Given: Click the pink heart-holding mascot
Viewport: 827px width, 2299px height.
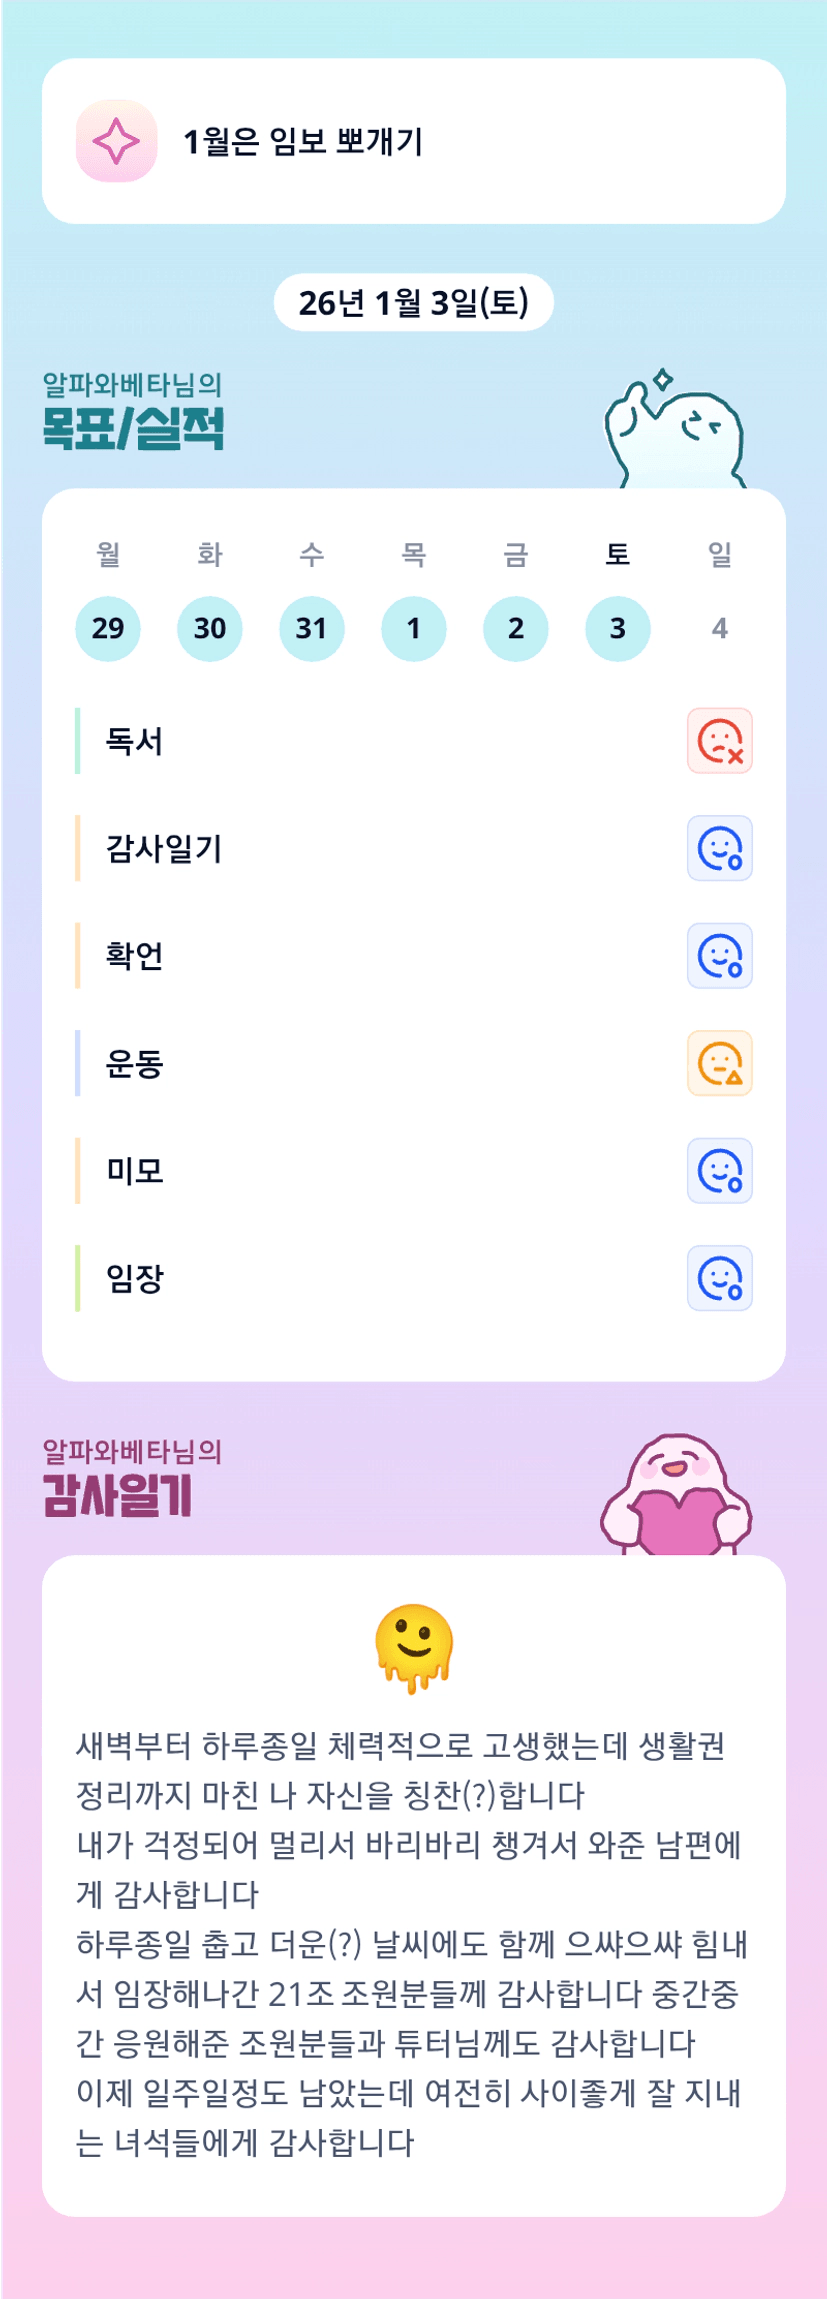Looking at the screenshot, I should (677, 1495).
